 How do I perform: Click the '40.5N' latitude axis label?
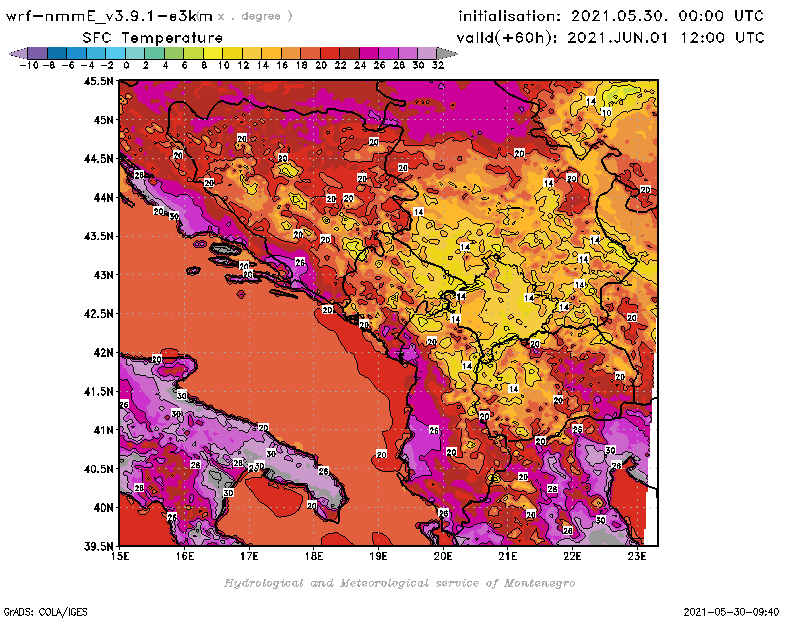[x=98, y=469]
